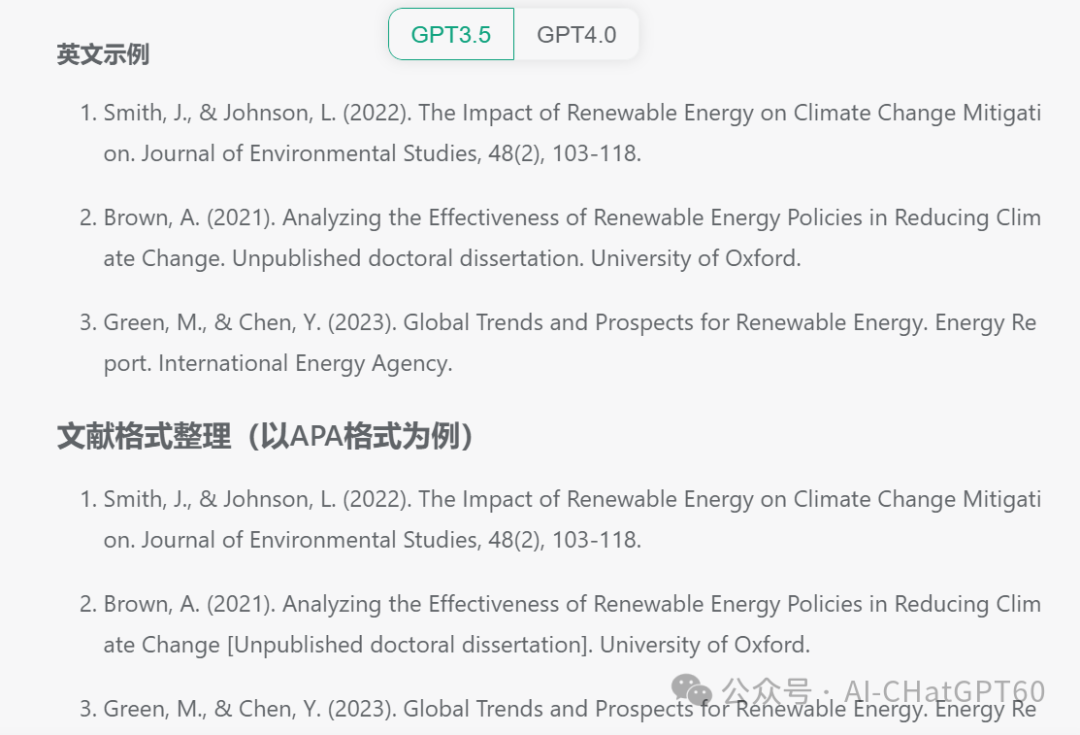Click list number 3 under 英文示例
Image resolution: width=1080 pixels, height=735 pixels.
pos(88,322)
